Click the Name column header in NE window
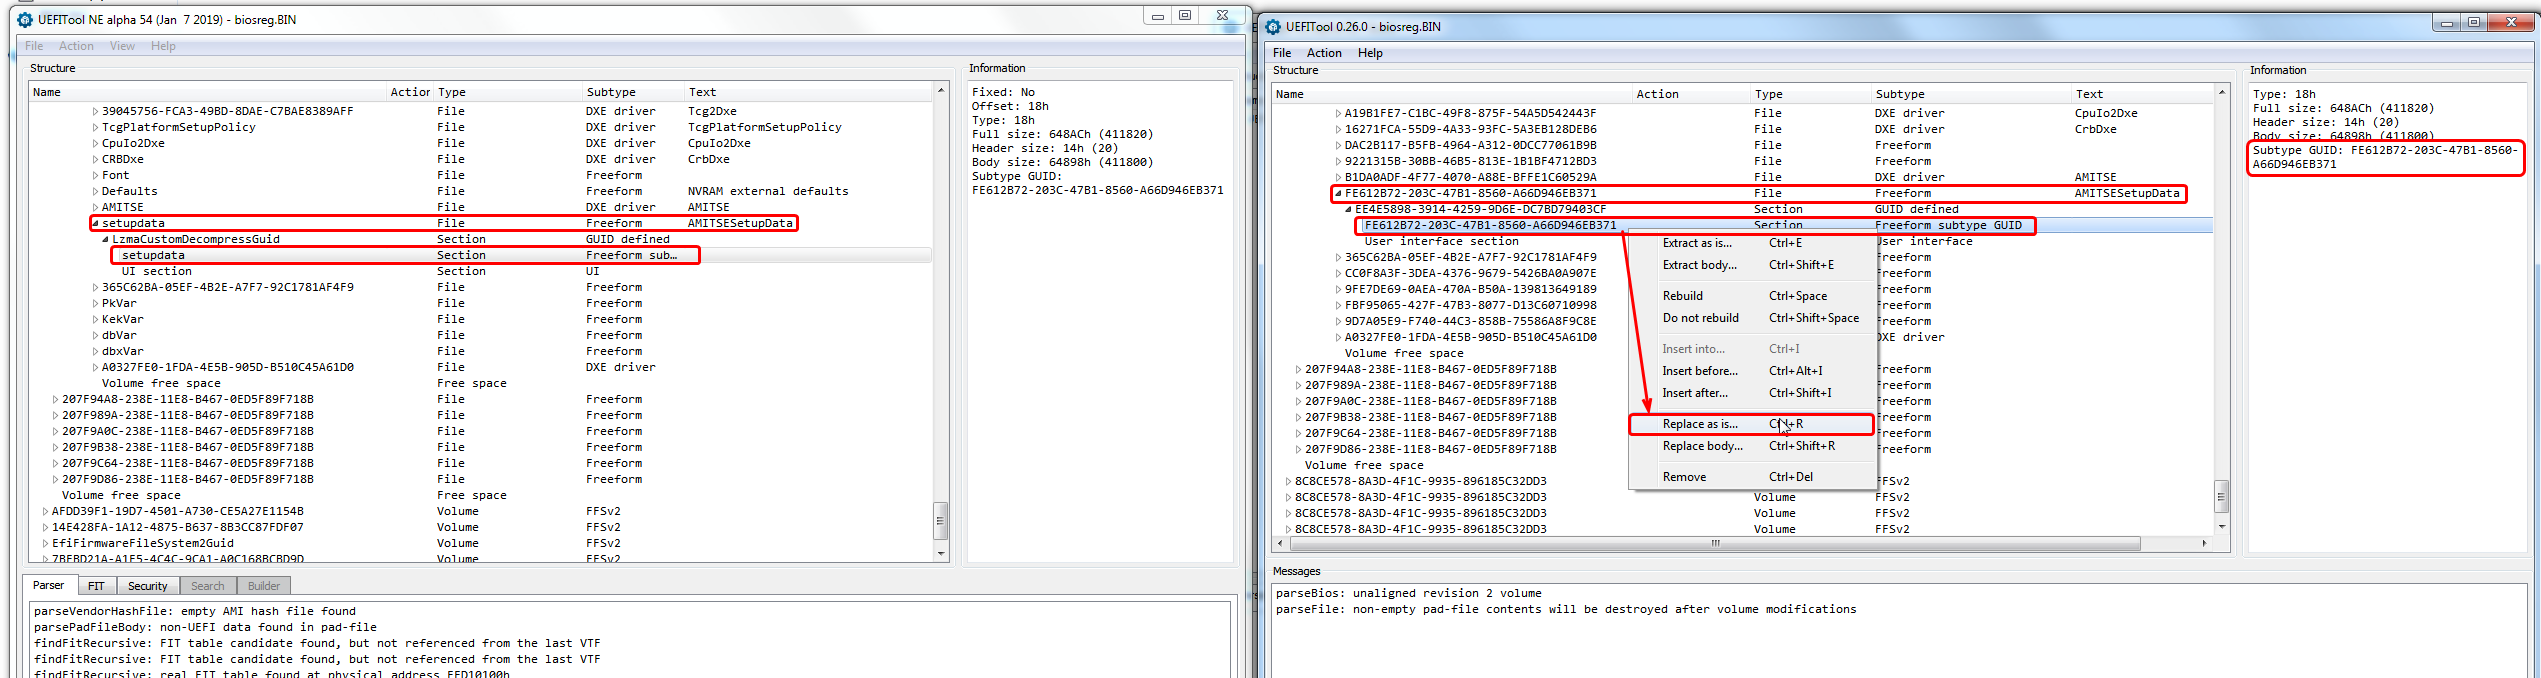Image resolution: width=2541 pixels, height=678 pixels. (x=208, y=92)
